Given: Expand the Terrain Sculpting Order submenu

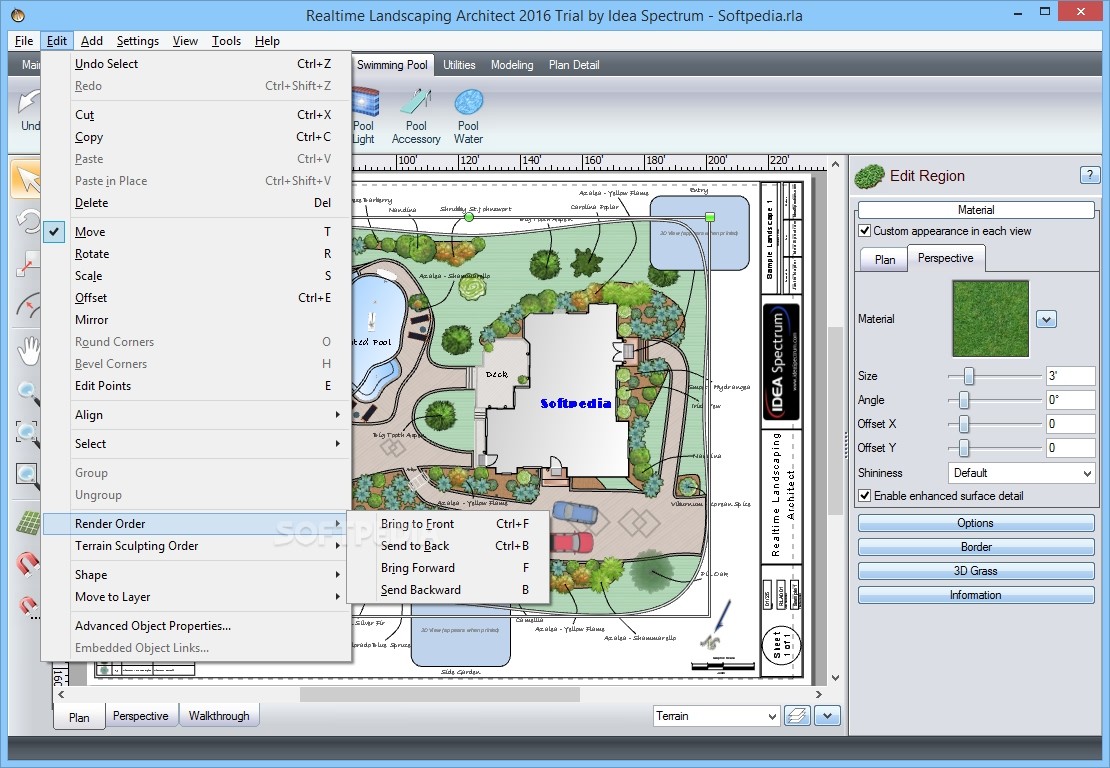Looking at the screenshot, I should pos(197,546).
